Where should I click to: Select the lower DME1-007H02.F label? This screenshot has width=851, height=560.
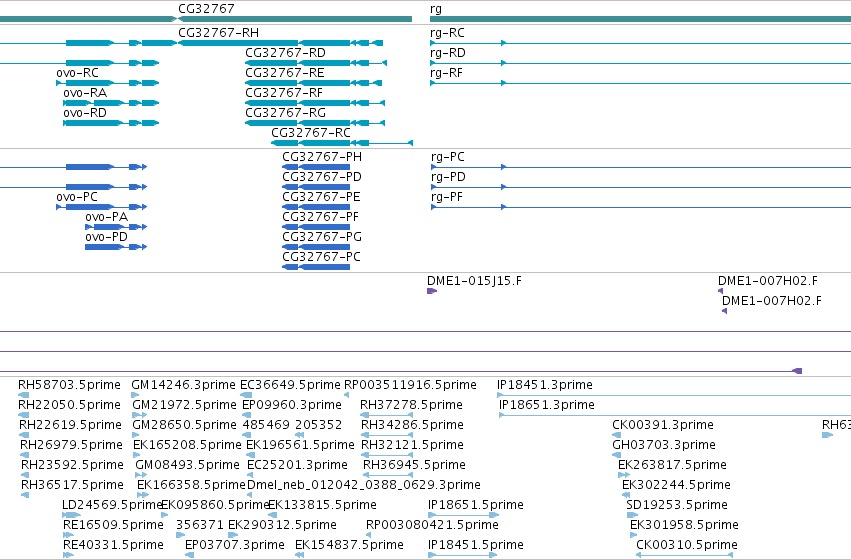click(772, 301)
